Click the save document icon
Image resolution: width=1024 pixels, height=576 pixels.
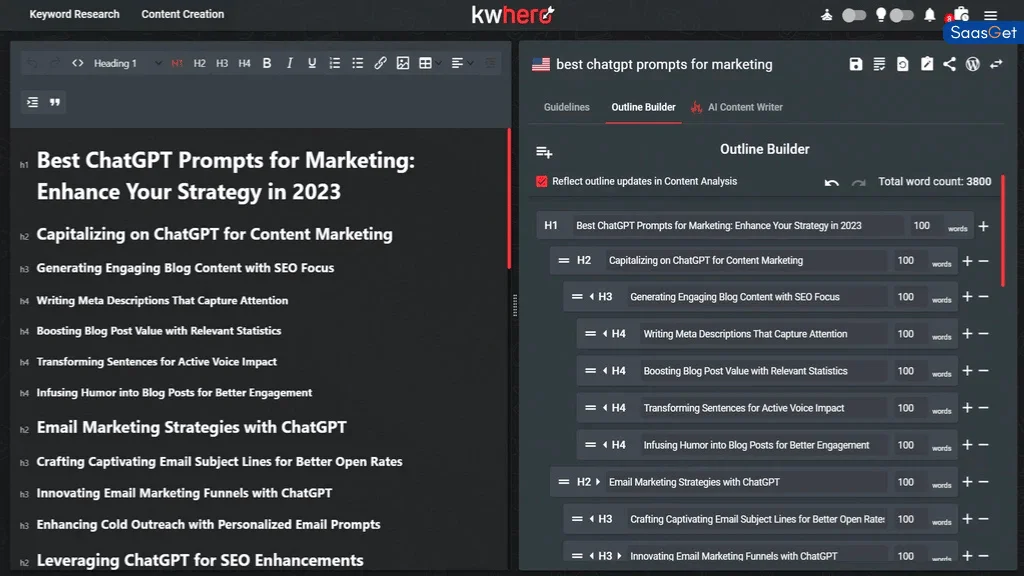pos(856,64)
